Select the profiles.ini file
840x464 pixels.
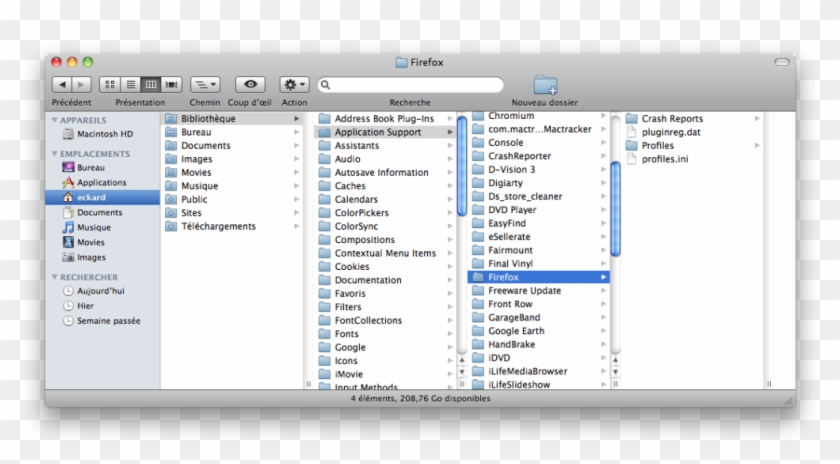click(x=692, y=159)
